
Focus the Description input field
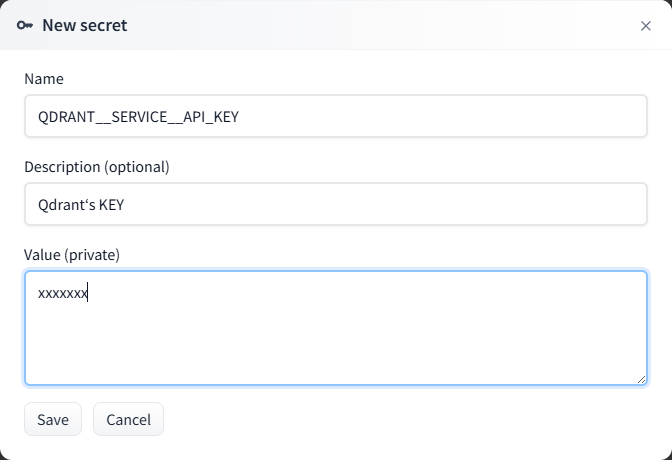(336, 204)
